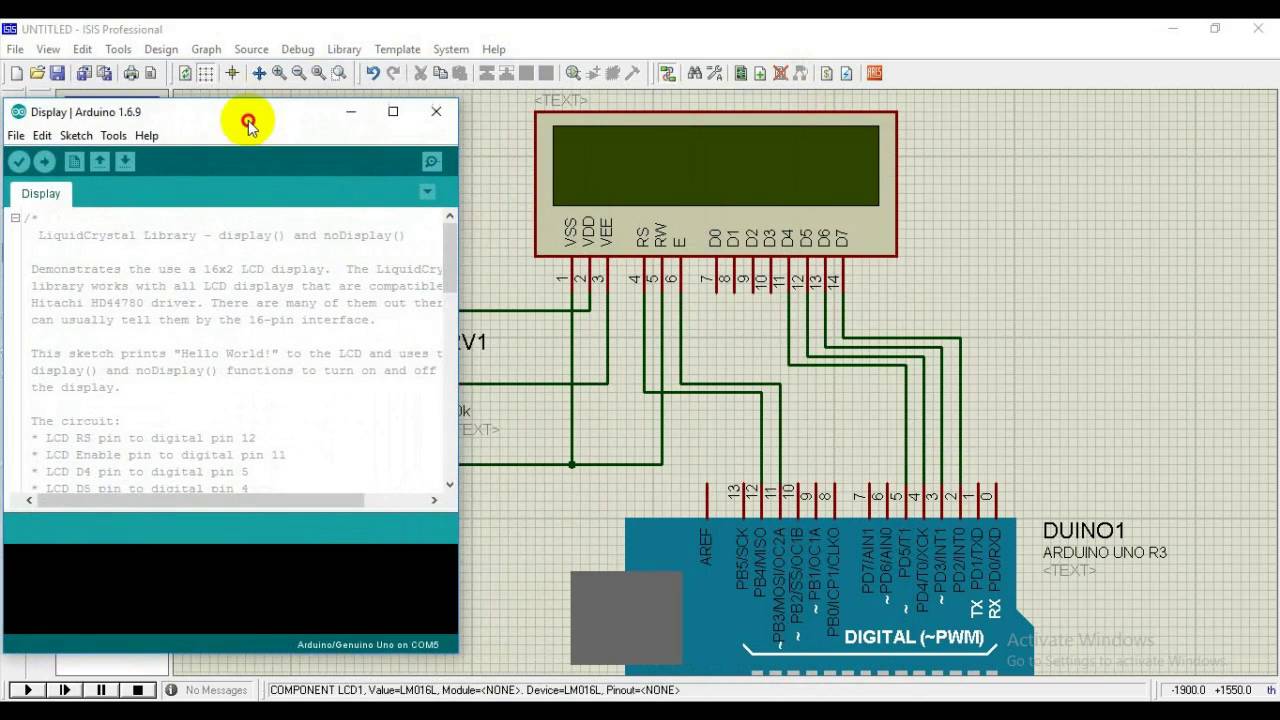Click the Center at Cursor pan icon
1280x720 pixels.
click(x=259, y=73)
